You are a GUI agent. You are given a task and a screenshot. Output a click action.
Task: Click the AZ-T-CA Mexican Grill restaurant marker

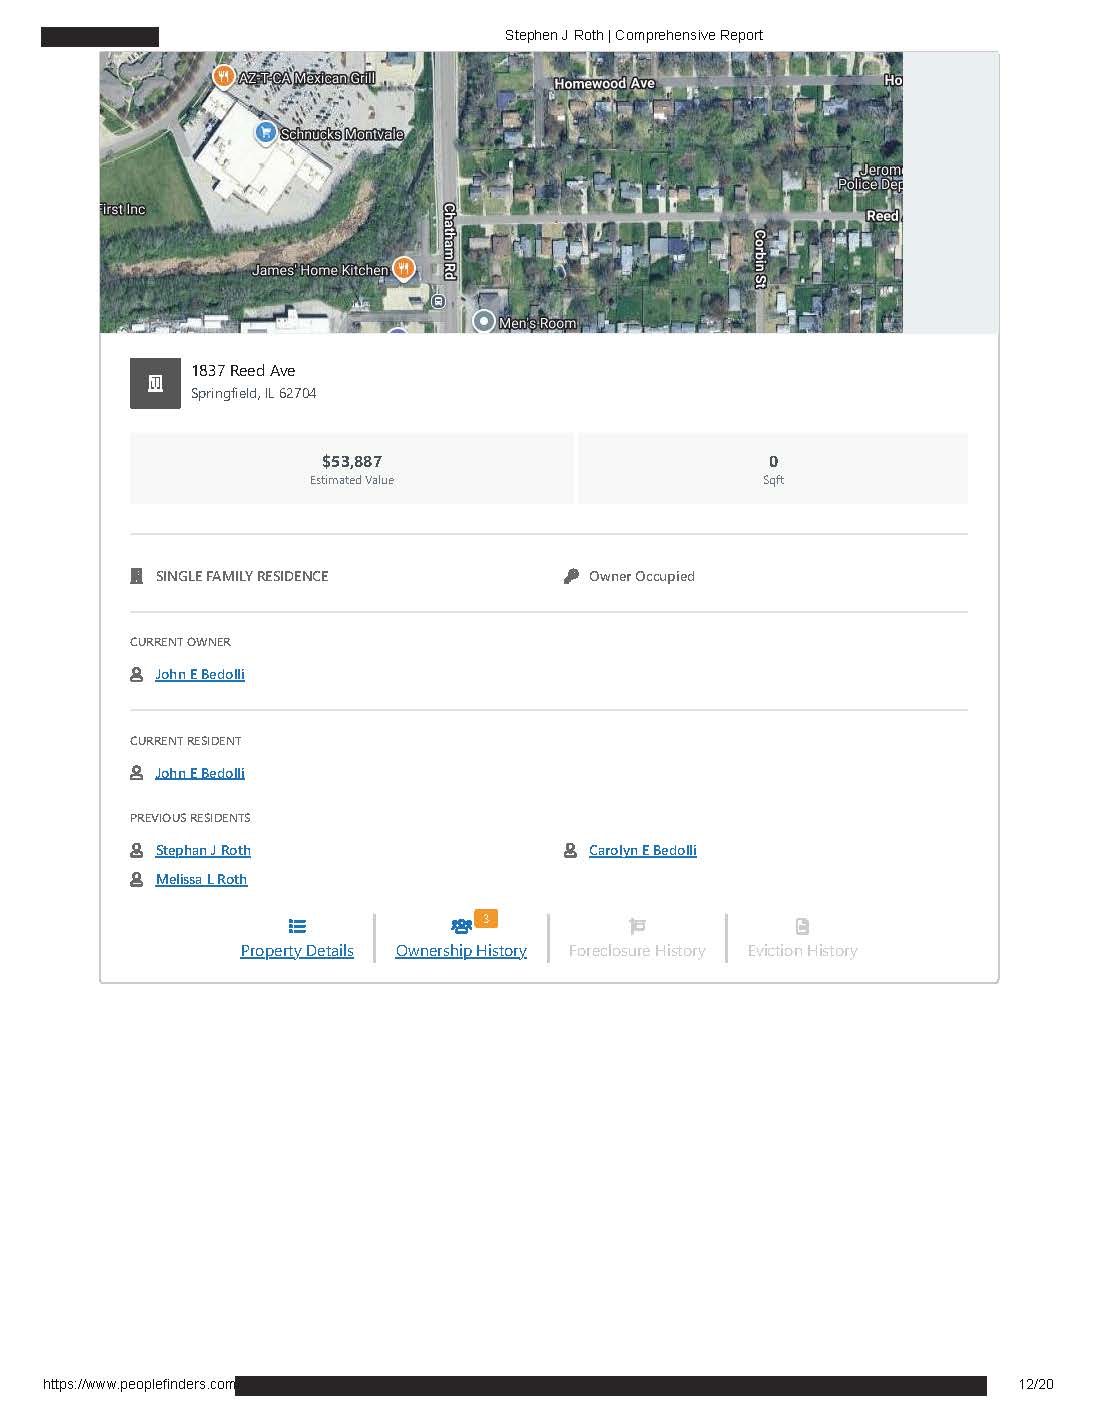[x=224, y=76]
